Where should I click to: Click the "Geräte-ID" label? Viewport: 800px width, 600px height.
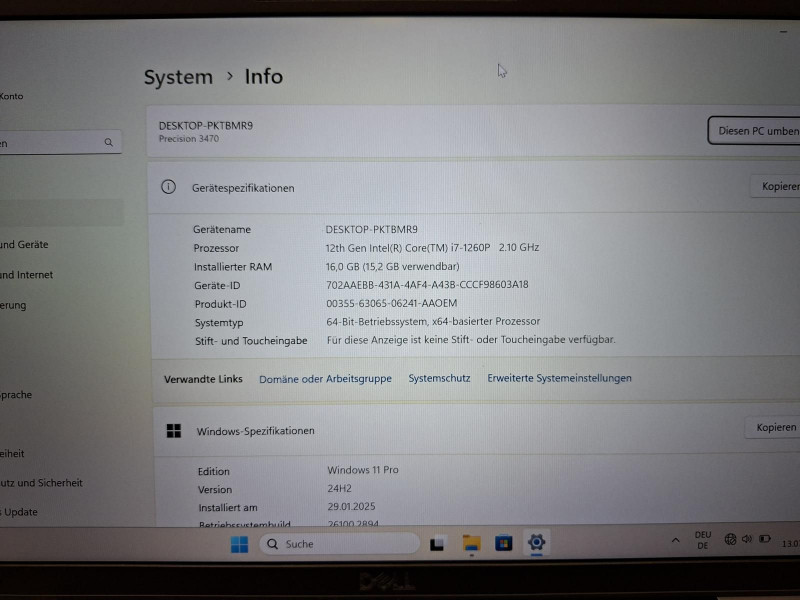tap(217, 286)
